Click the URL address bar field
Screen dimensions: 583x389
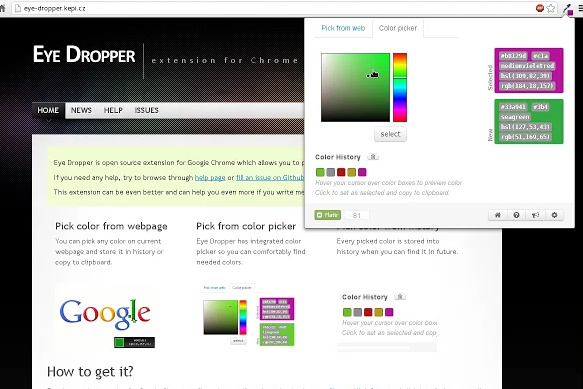[273, 8]
